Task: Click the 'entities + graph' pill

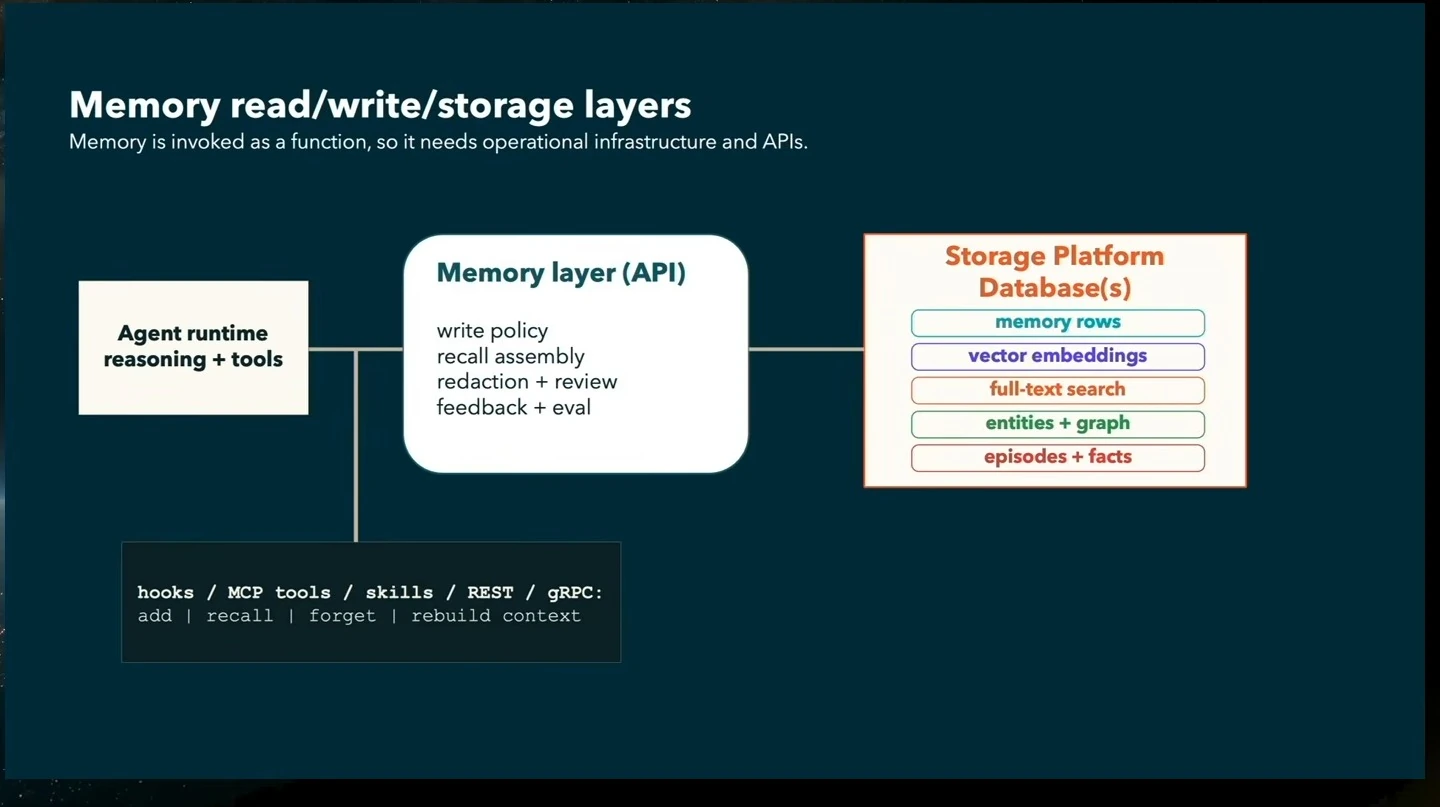Action: coord(1058,424)
